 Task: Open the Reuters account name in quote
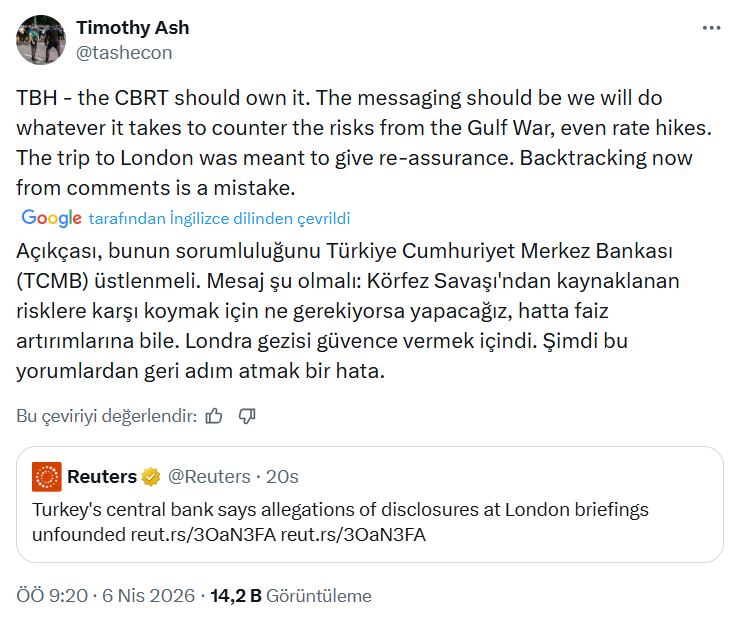pyautogui.click(x=101, y=476)
